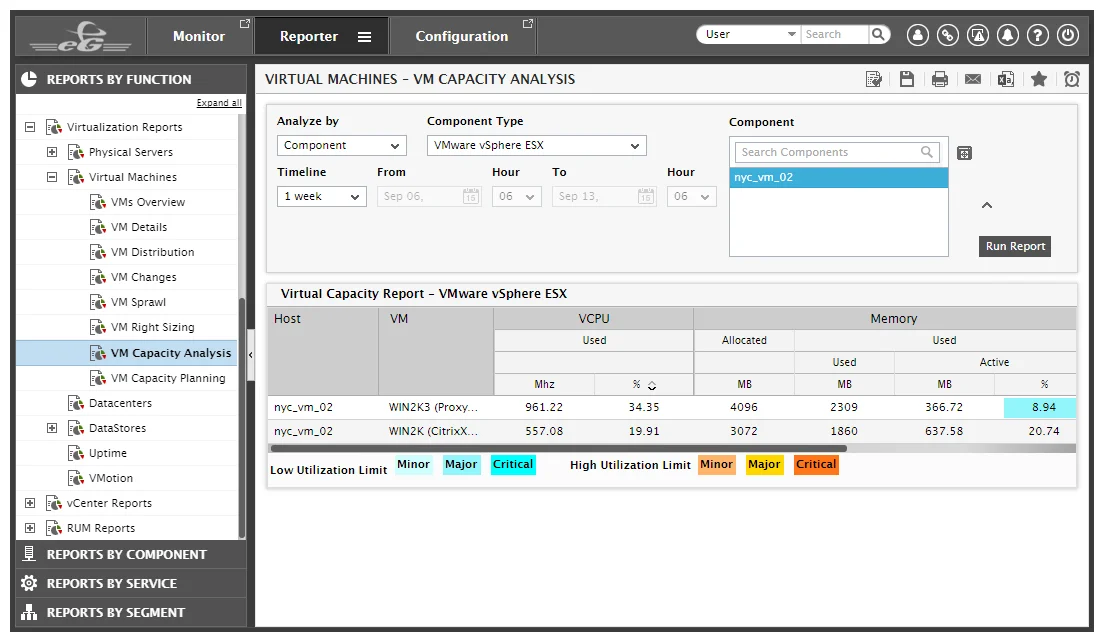Screen dimensions: 1104x642
Task: Schedule the report using alarm clock icon
Action: click(x=1072, y=79)
